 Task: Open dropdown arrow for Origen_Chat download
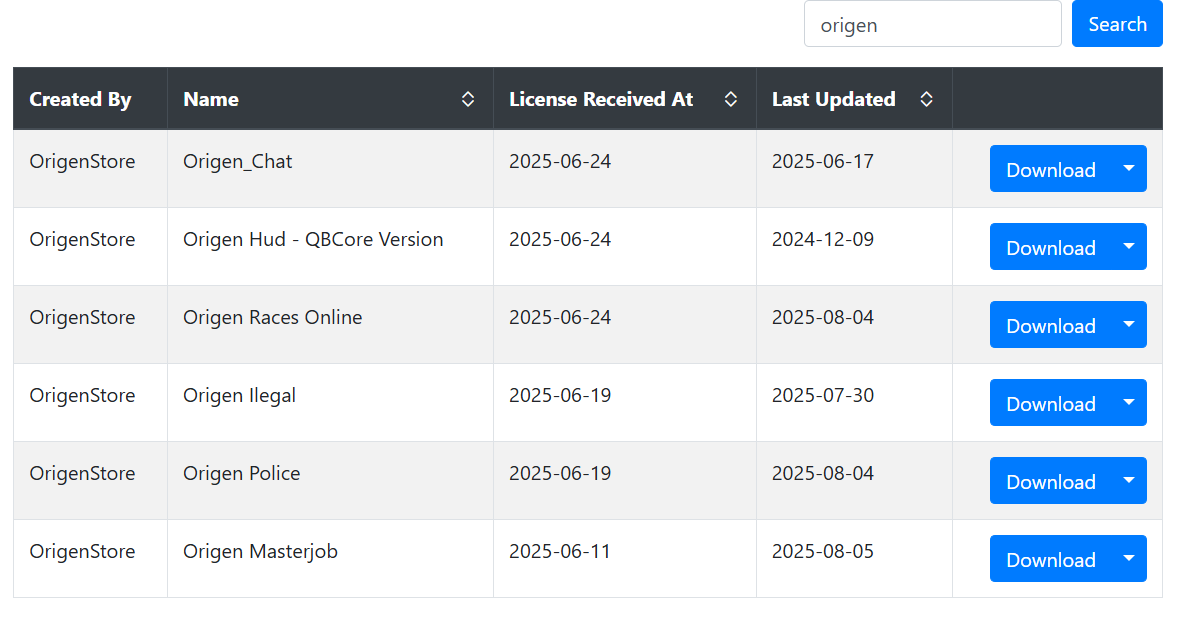click(x=1129, y=169)
